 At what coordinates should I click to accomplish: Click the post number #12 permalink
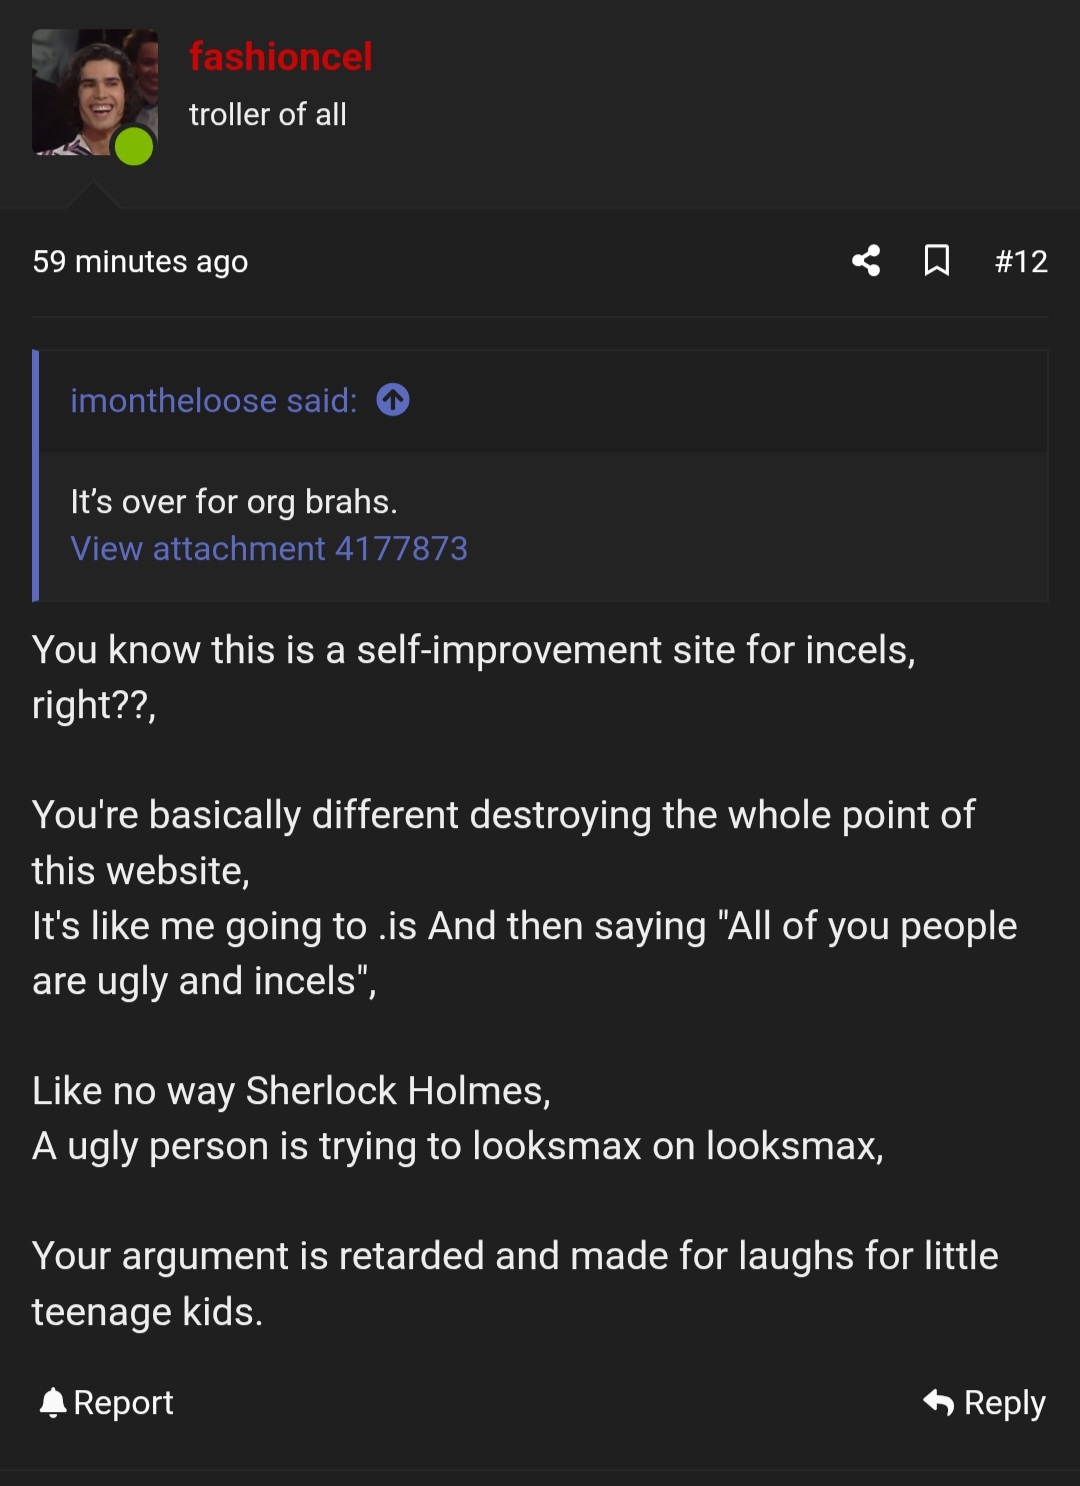tap(1020, 261)
